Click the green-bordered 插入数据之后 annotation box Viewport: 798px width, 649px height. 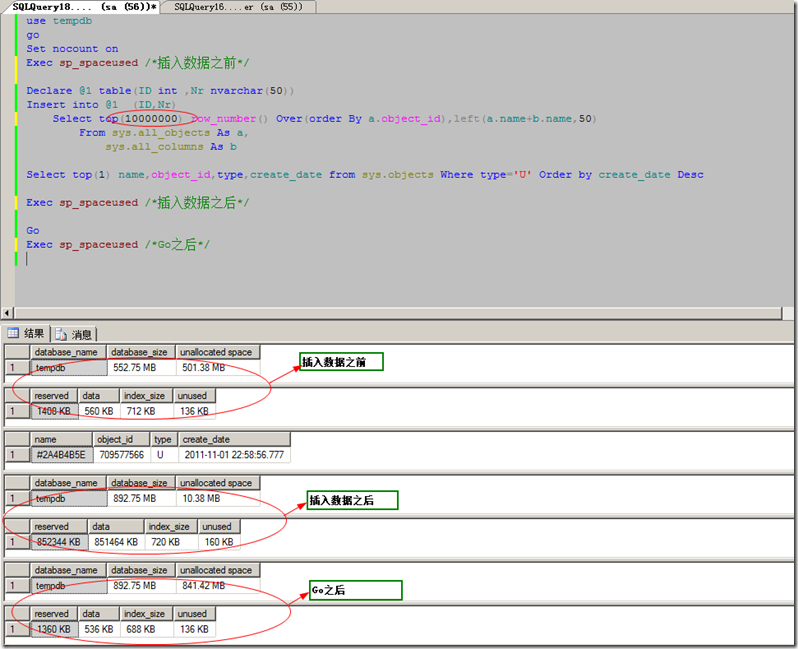point(352,499)
